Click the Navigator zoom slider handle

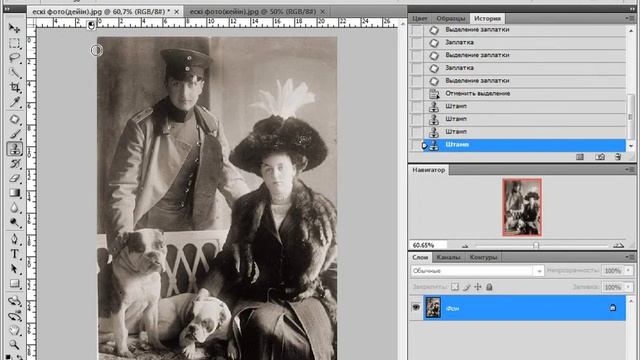(536, 245)
